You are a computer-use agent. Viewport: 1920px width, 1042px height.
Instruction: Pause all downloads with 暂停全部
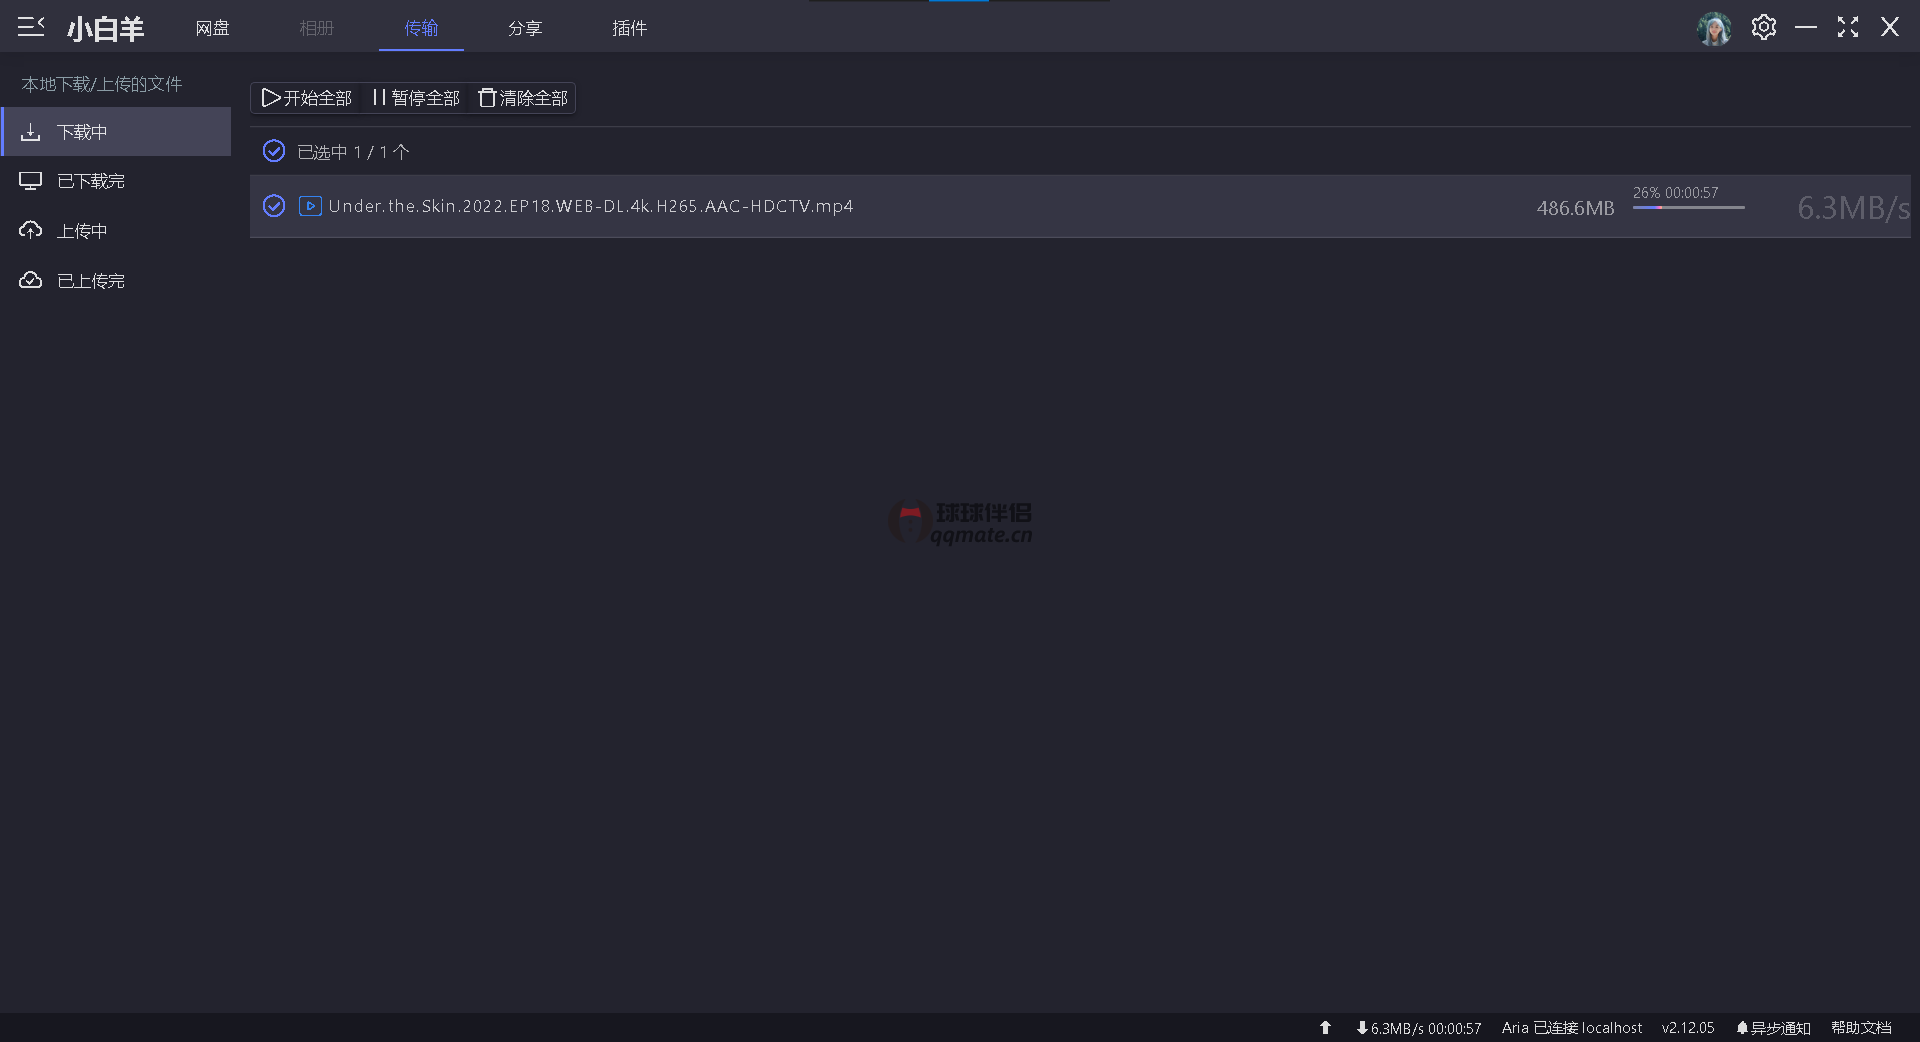[416, 98]
